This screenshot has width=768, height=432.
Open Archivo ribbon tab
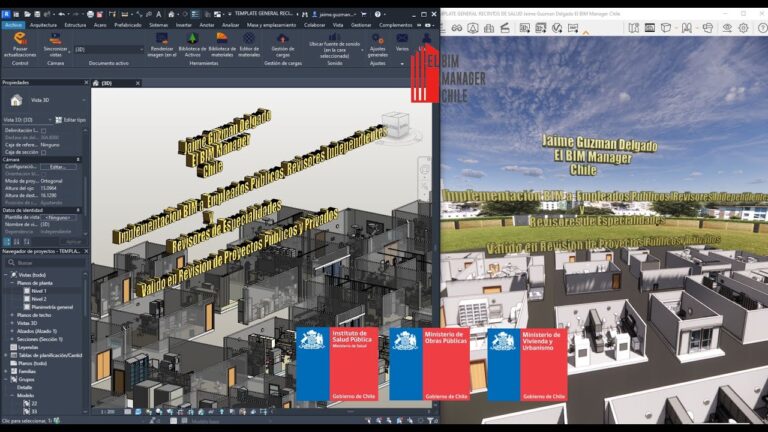pos(13,25)
